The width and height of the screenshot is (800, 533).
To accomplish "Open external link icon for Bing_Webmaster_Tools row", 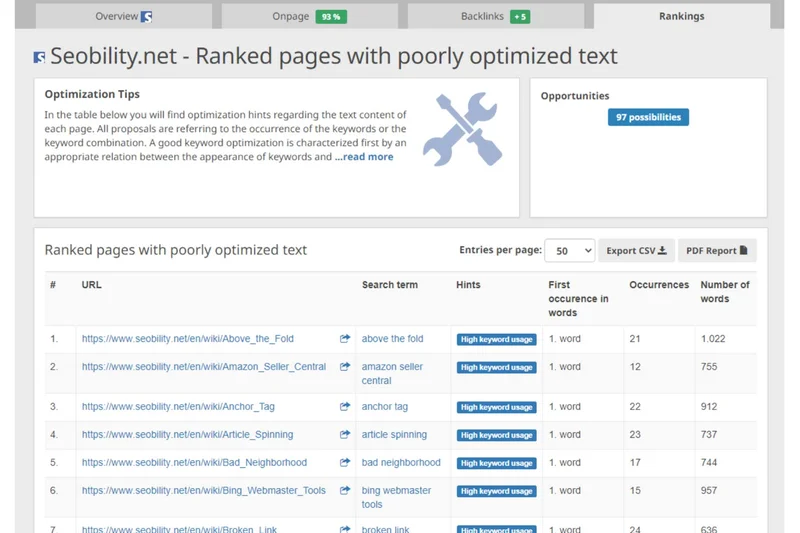I will (x=345, y=491).
